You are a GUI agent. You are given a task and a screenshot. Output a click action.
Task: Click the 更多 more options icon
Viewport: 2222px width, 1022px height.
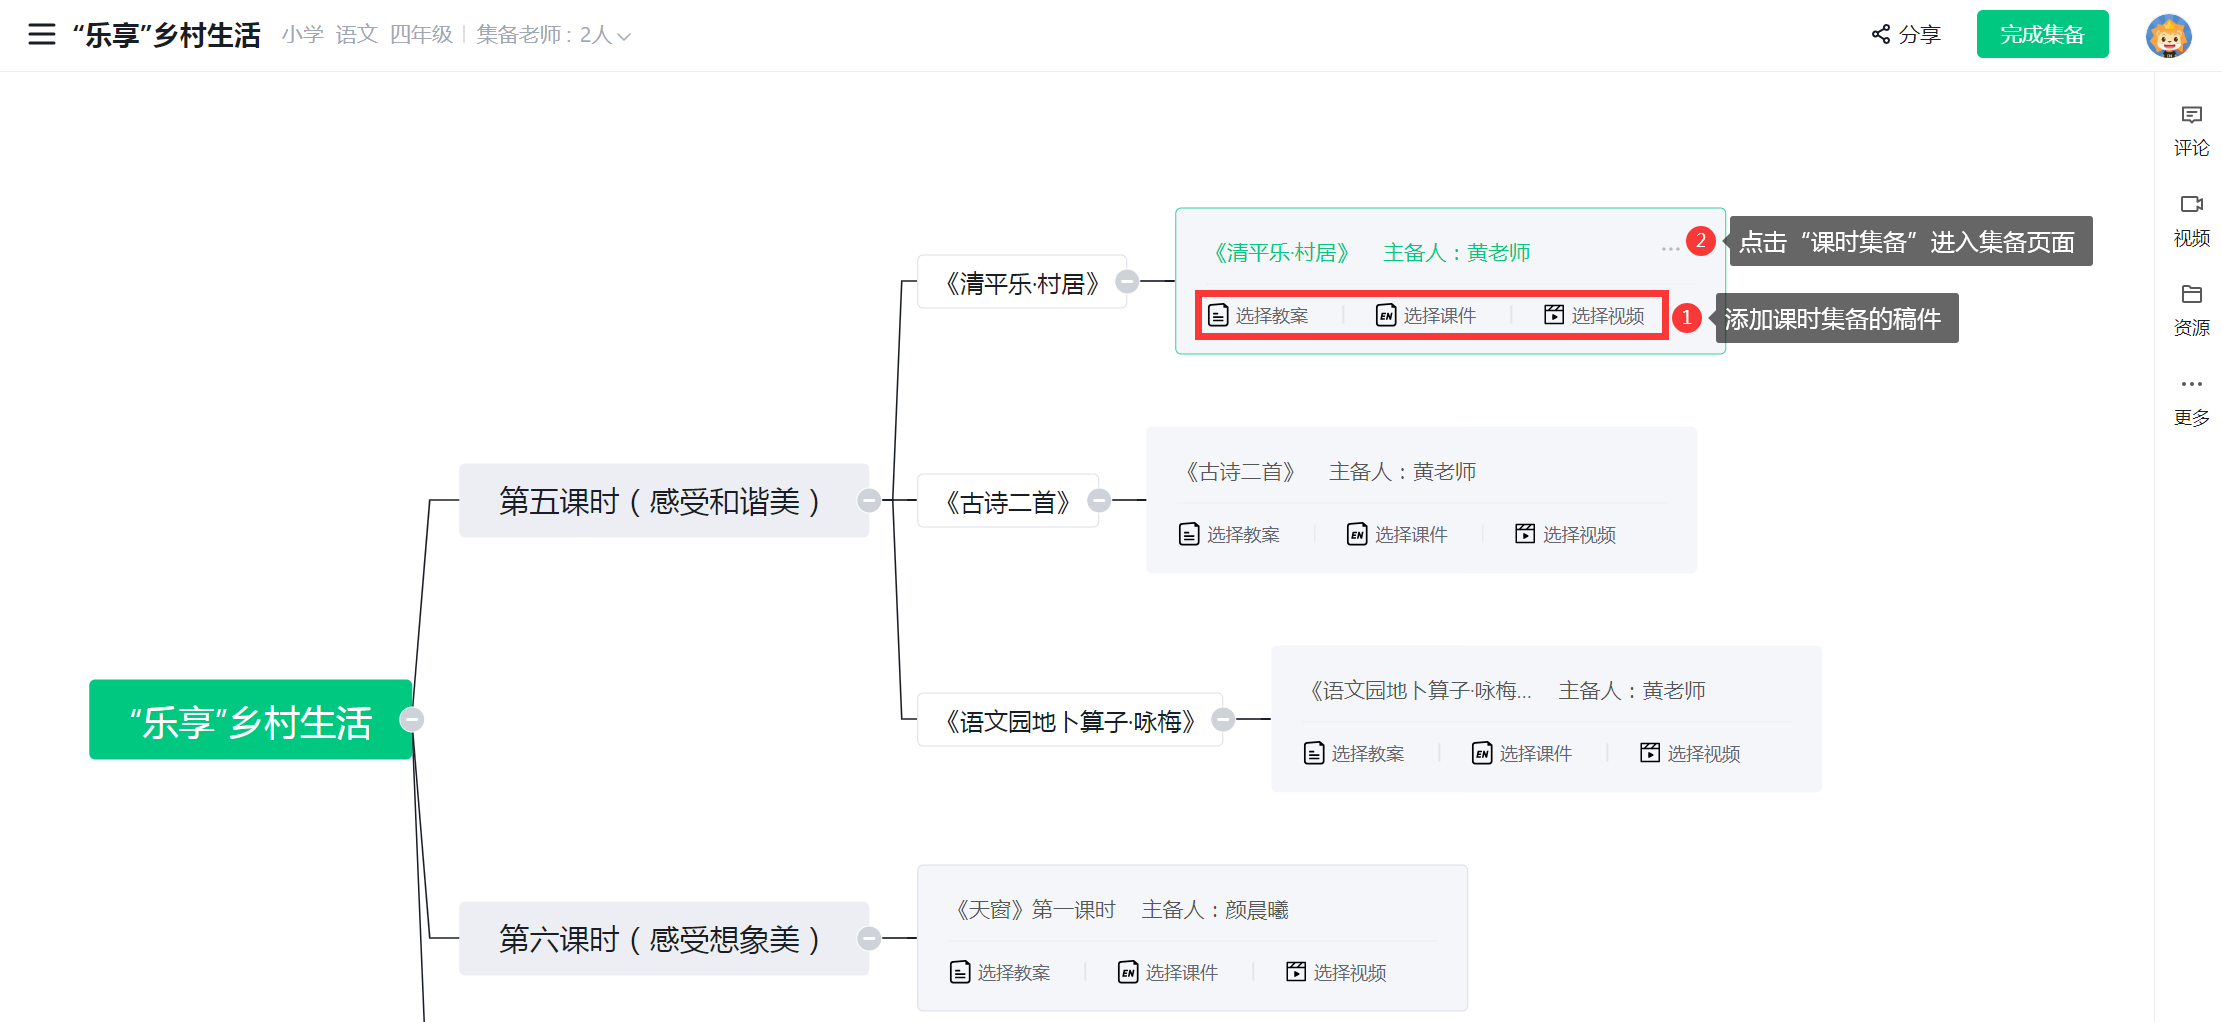tap(2191, 400)
